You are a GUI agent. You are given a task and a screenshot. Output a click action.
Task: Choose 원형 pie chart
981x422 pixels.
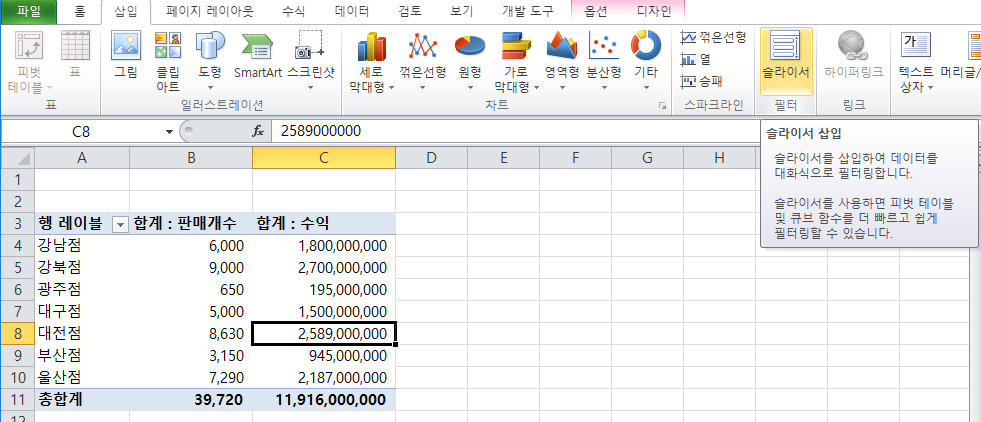(470, 61)
